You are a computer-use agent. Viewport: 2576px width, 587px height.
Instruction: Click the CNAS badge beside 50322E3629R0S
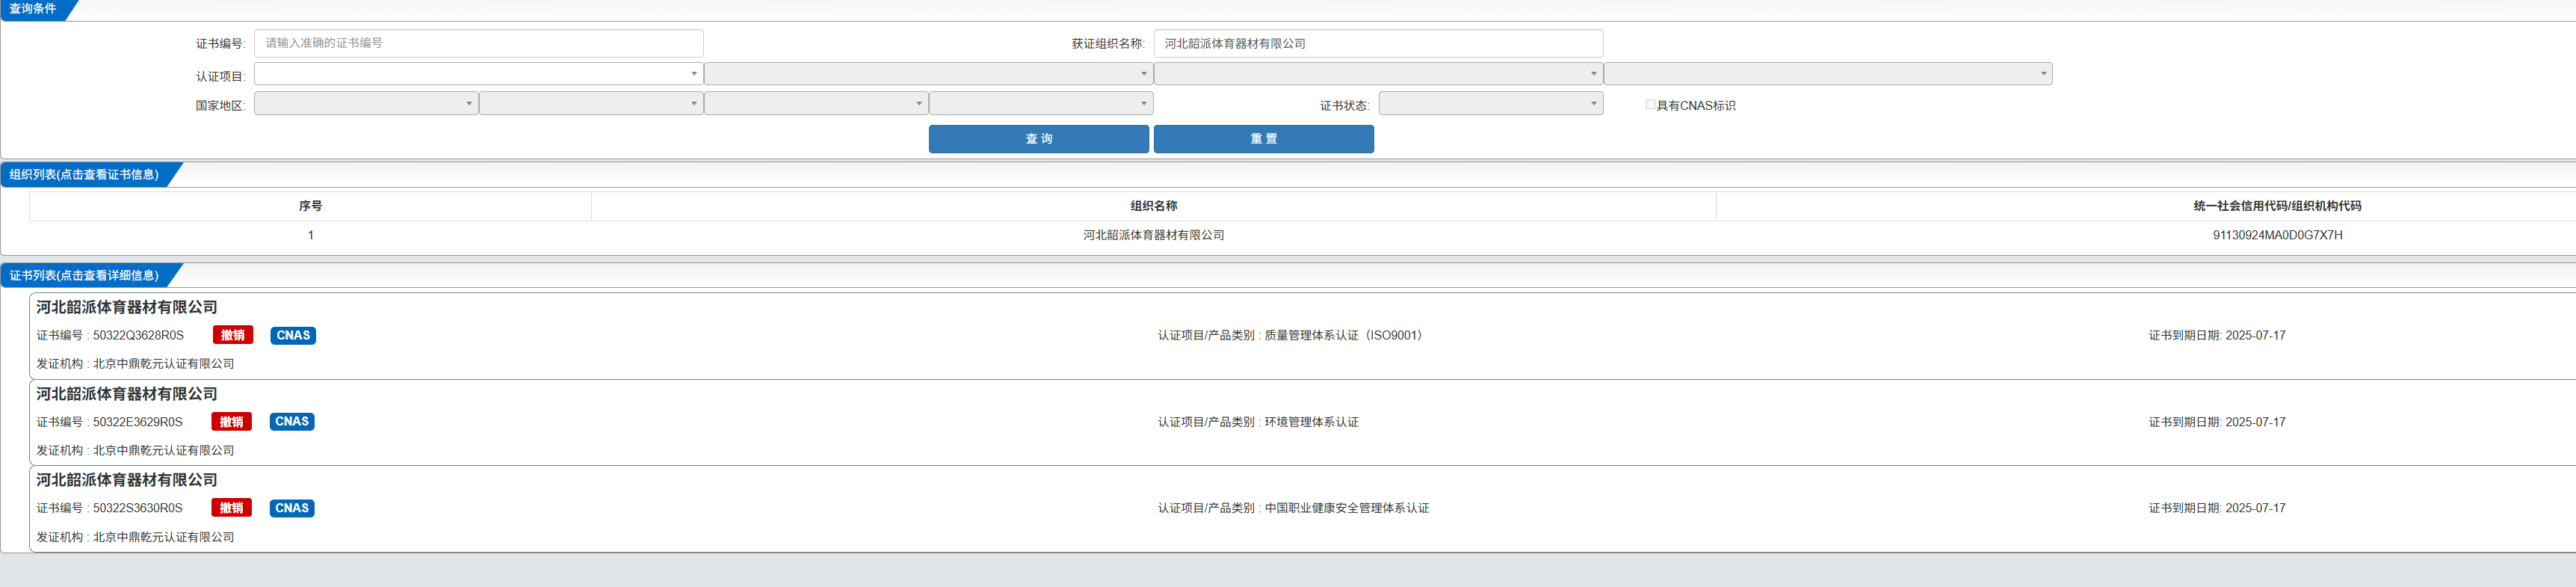click(x=292, y=422)
